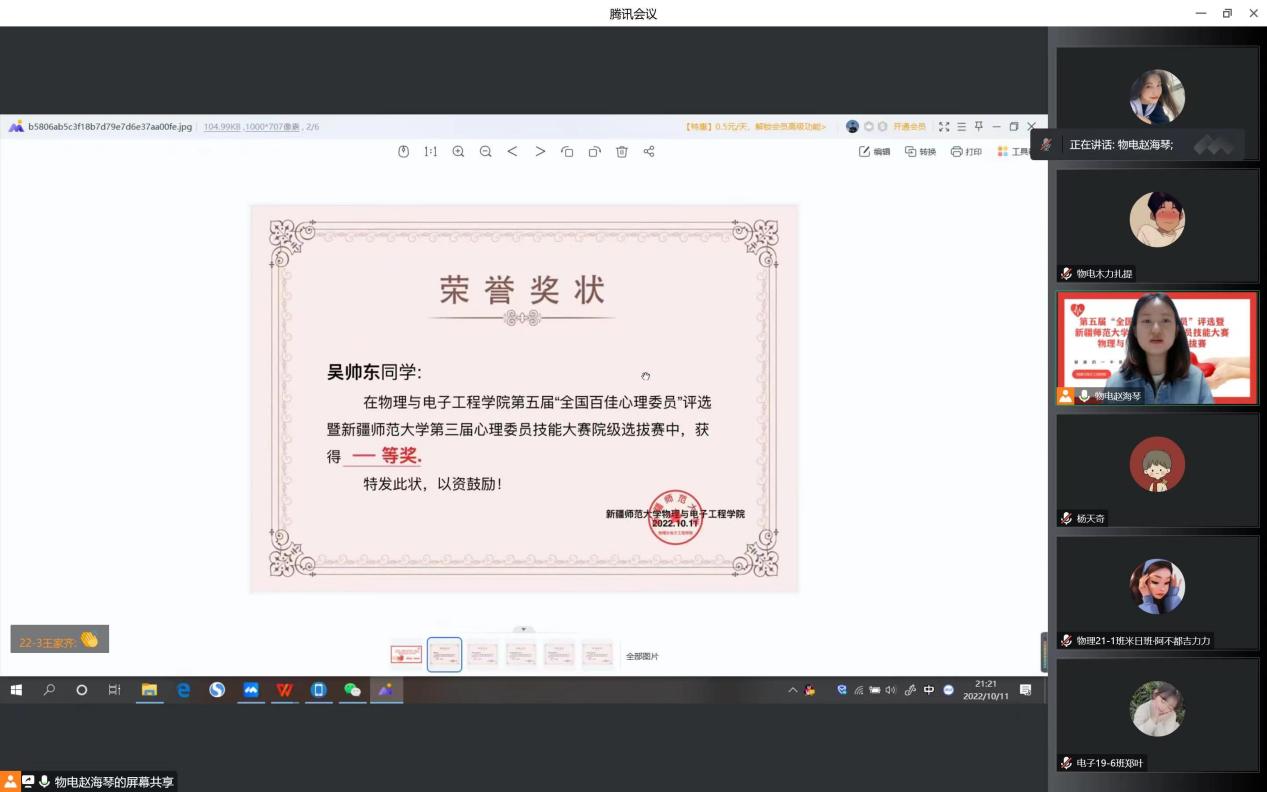Rotate image counterclockwise
Image resolution: width=1267 pixels, height=792 pixels.
[x=567, y=152]
